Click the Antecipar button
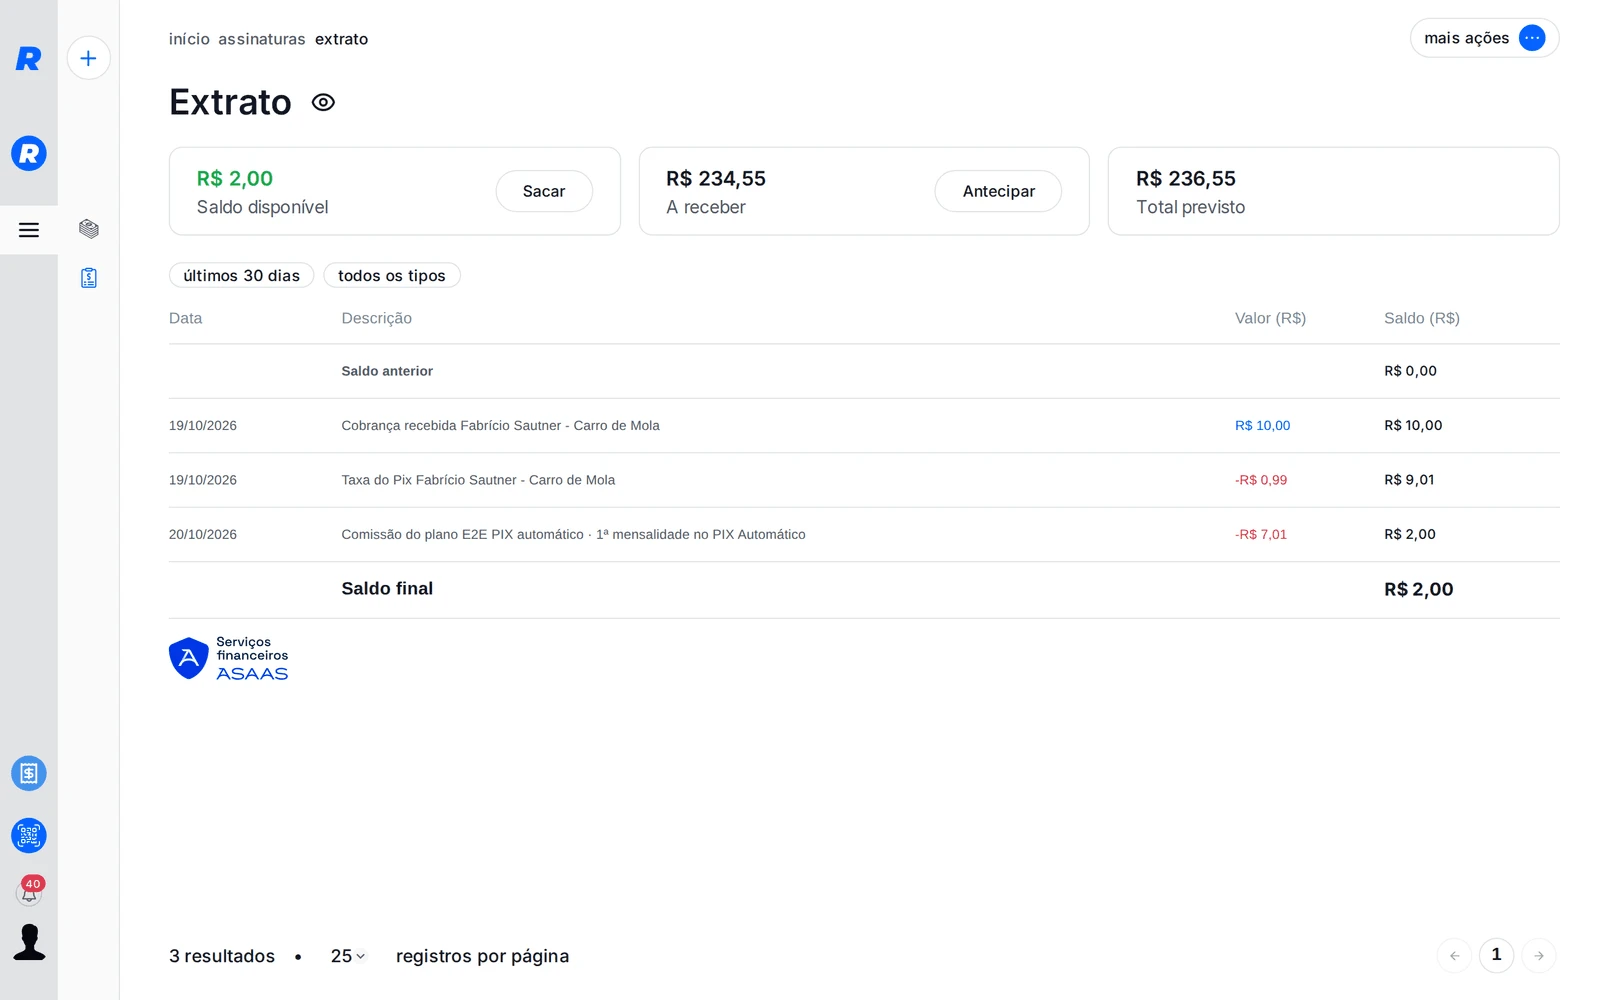This screenshot has height=1000, width=1600. 998,191
